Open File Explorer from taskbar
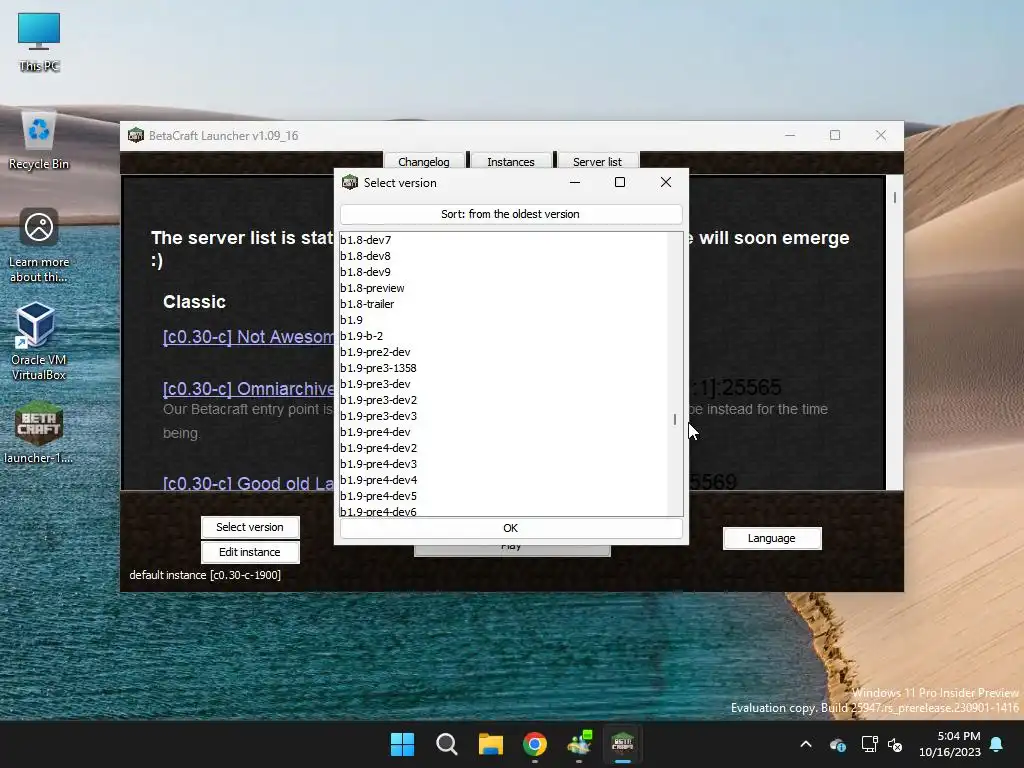Screen dimensions: 1024x768 pos(490,744)
